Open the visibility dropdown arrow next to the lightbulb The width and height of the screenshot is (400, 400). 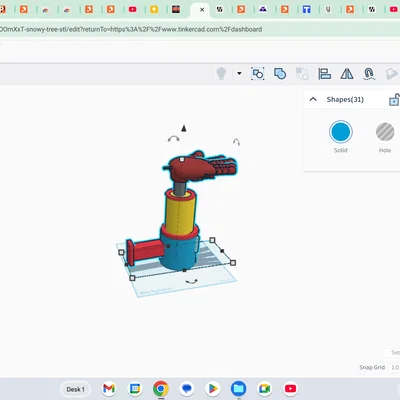click(239, 73)
